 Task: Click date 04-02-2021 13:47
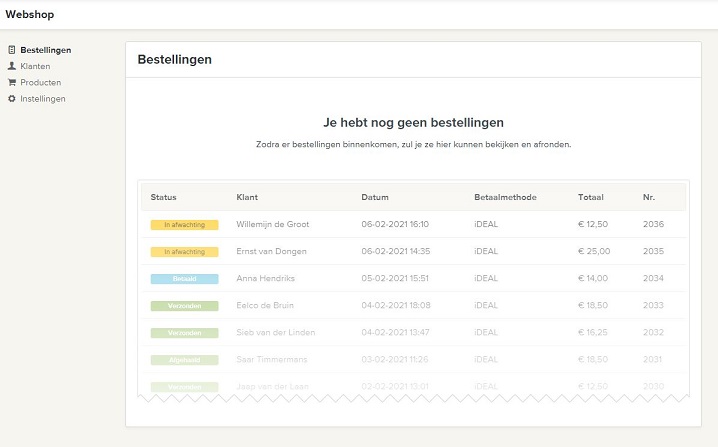pyautogui.click(x=395, y=332)
